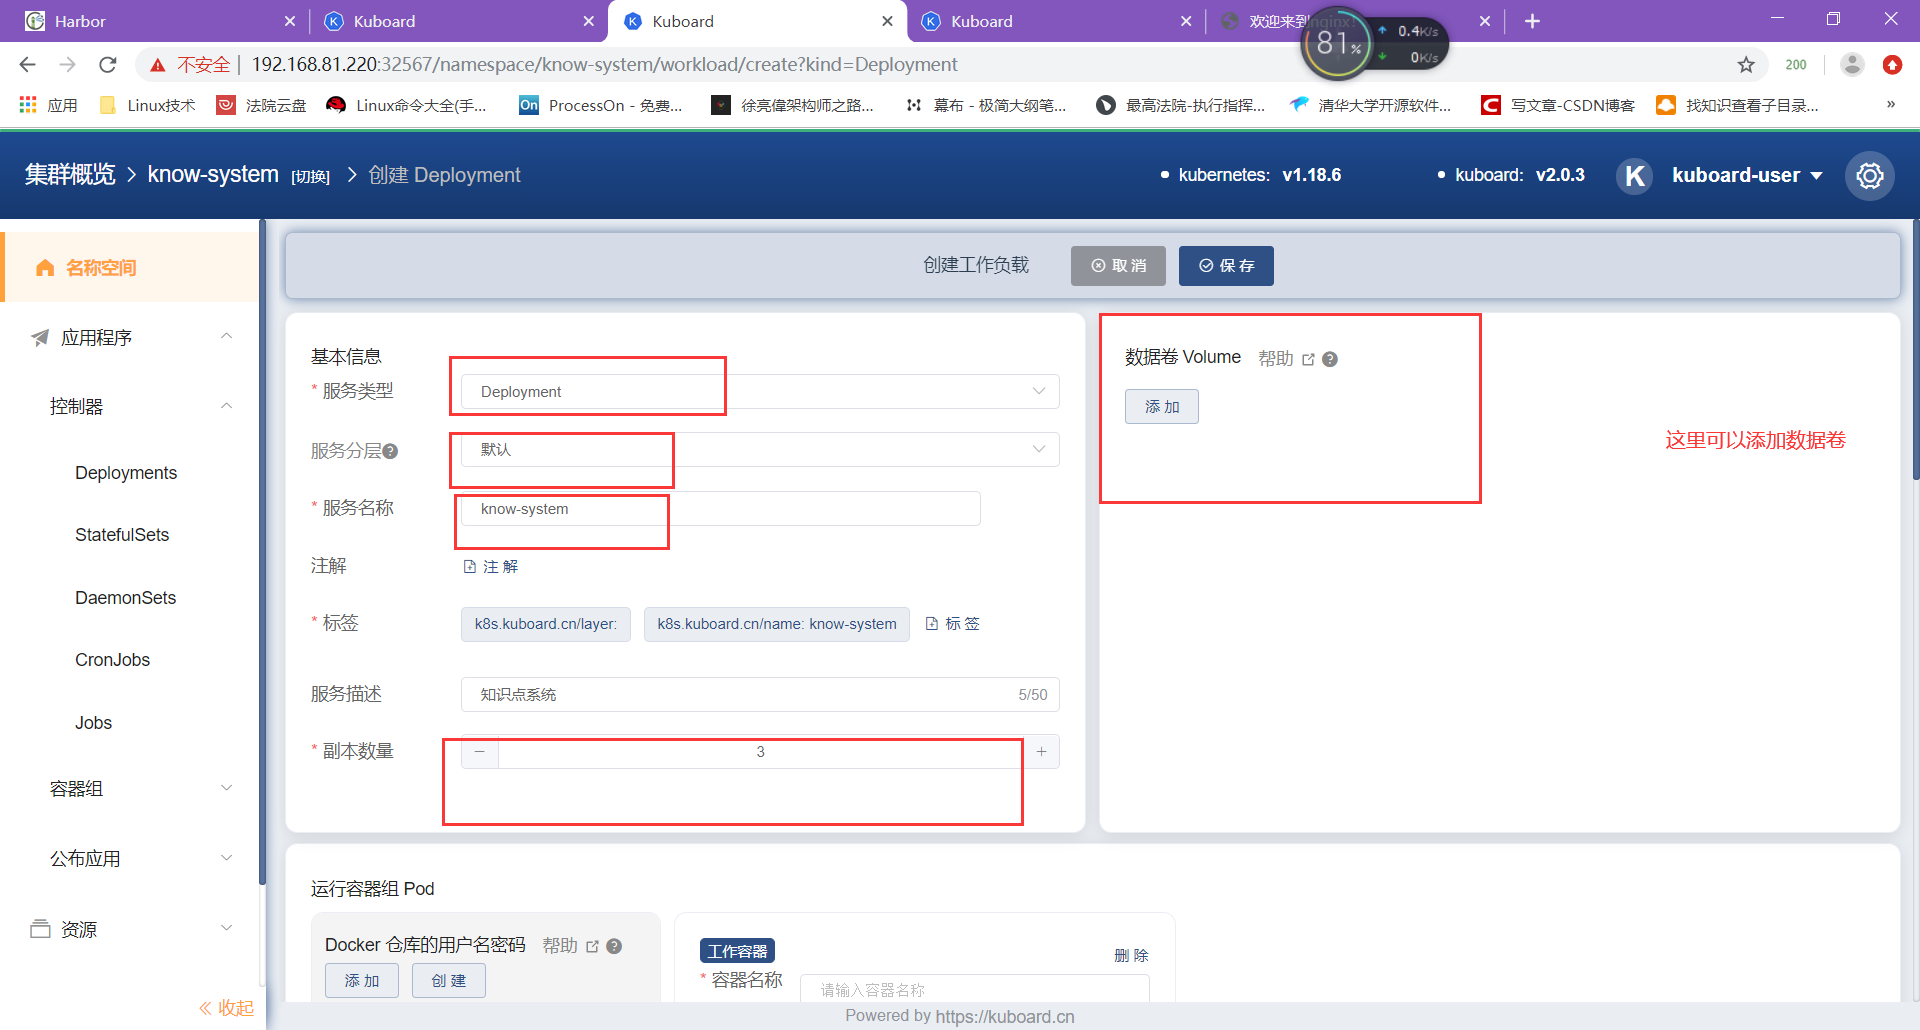1920x1030 pixels.
Task: Show more bookmarks with double chevron
Action: tap(1890, 105)
